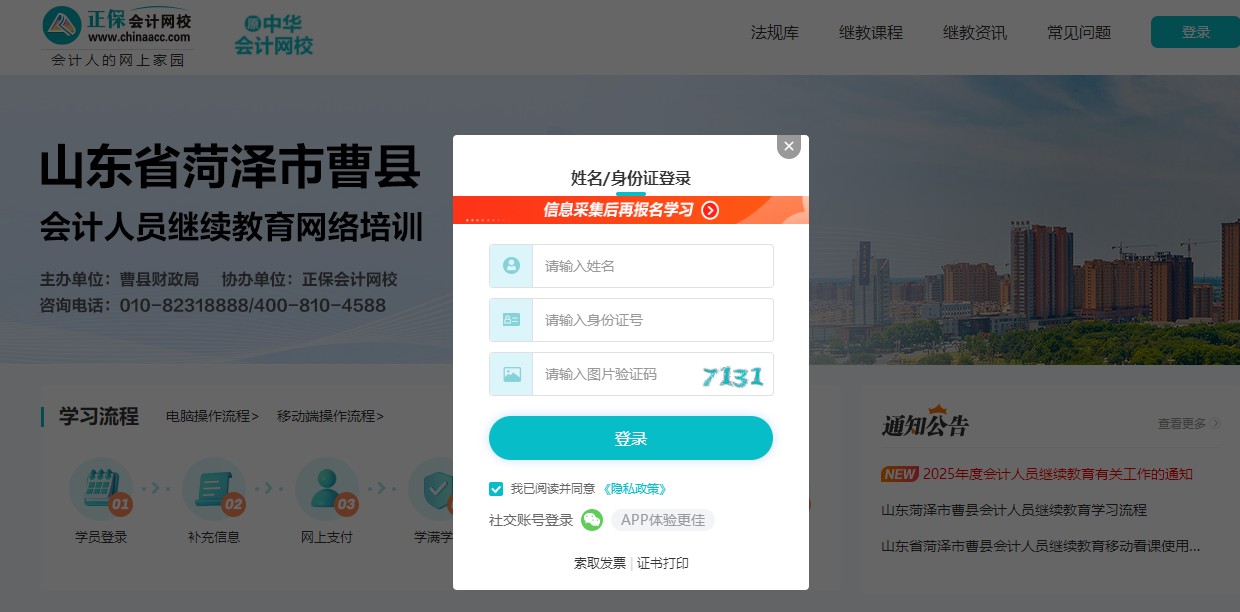Click the WeChat social login icon
The height and width of the screenshot is (612, 1240).
[594, 520]
